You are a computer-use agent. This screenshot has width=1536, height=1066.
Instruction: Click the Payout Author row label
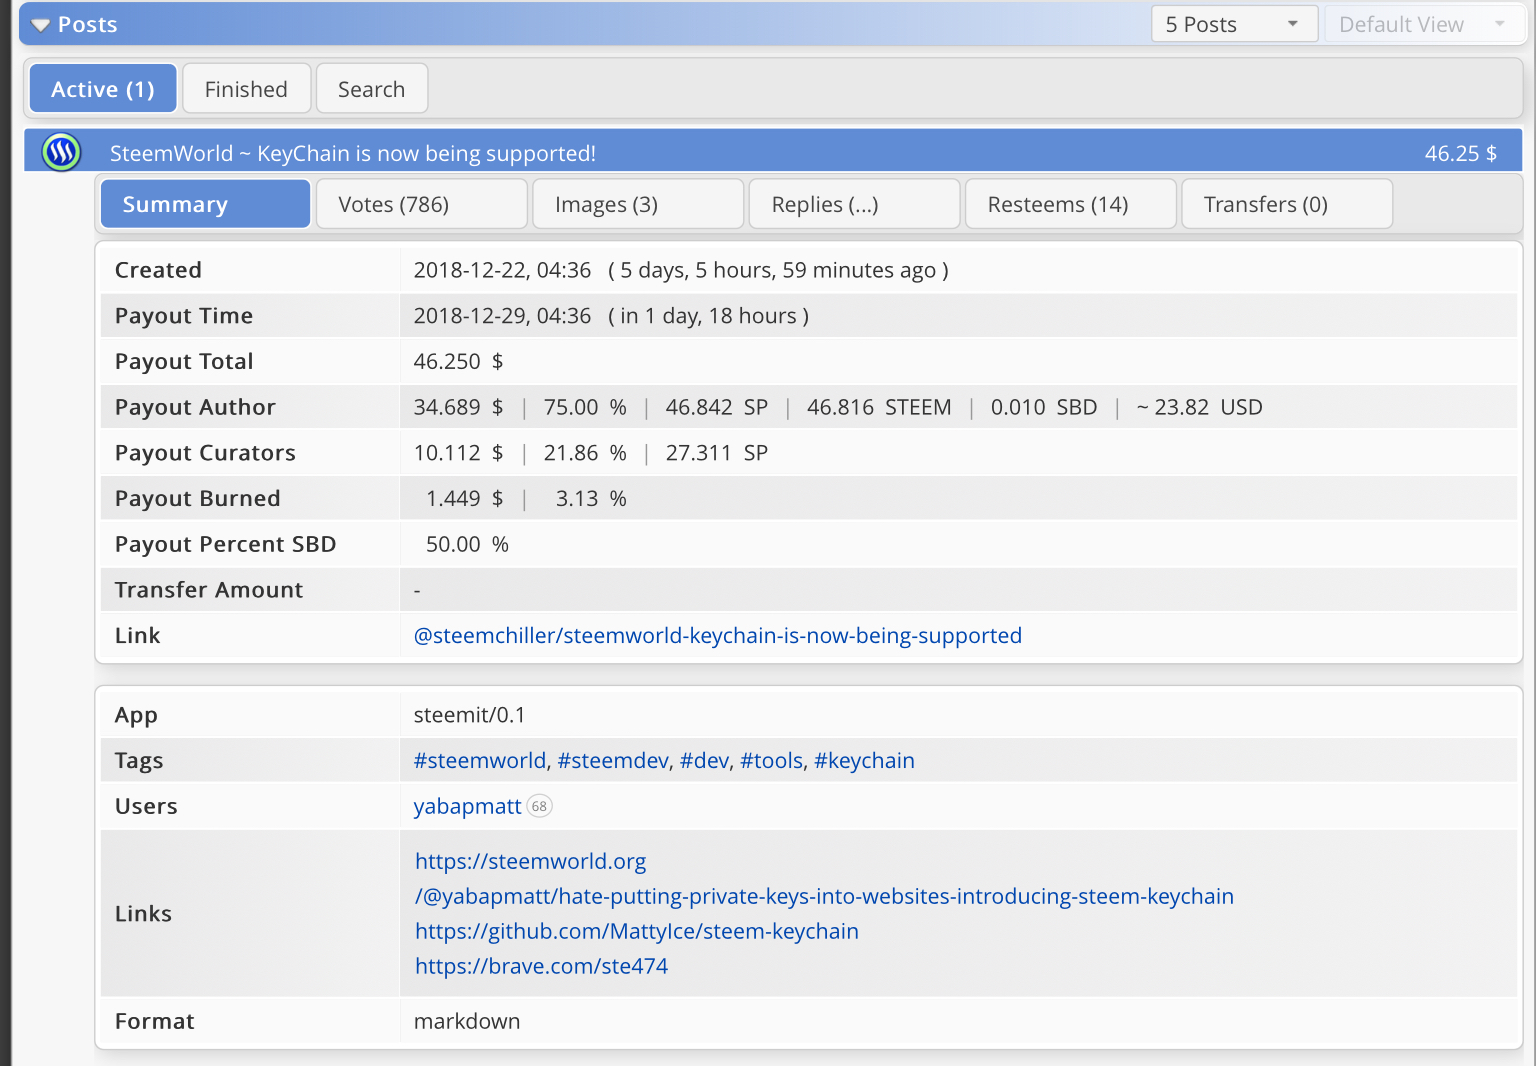195,407
